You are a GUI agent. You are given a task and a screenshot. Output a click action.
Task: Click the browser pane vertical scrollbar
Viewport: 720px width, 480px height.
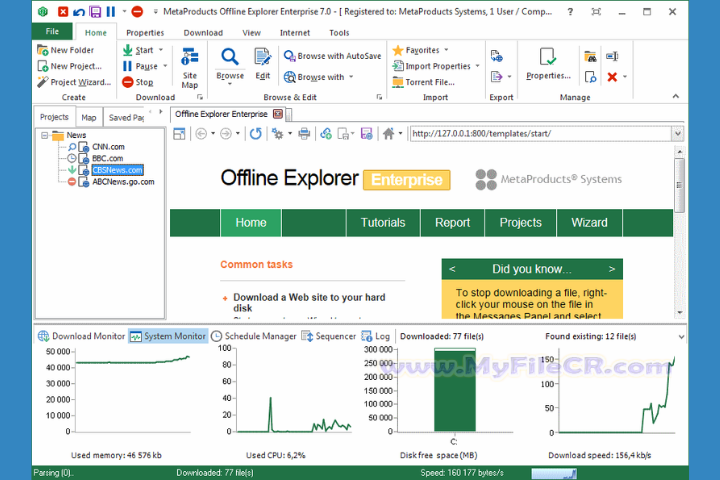point(680,186)
